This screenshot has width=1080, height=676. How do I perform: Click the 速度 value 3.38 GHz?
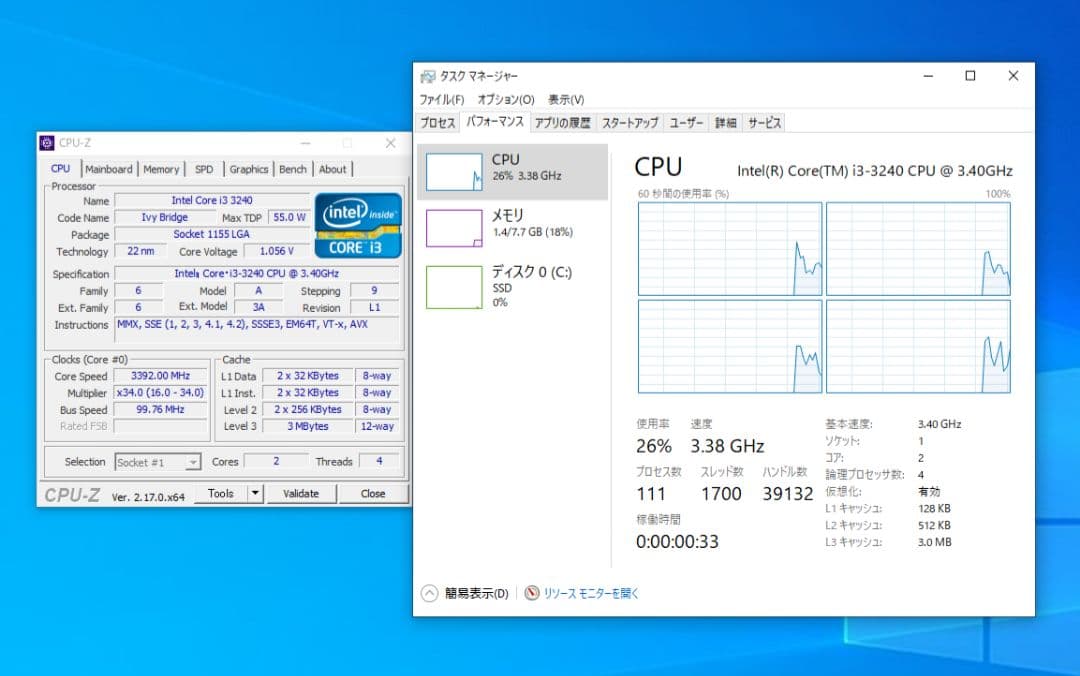[727, 447]
